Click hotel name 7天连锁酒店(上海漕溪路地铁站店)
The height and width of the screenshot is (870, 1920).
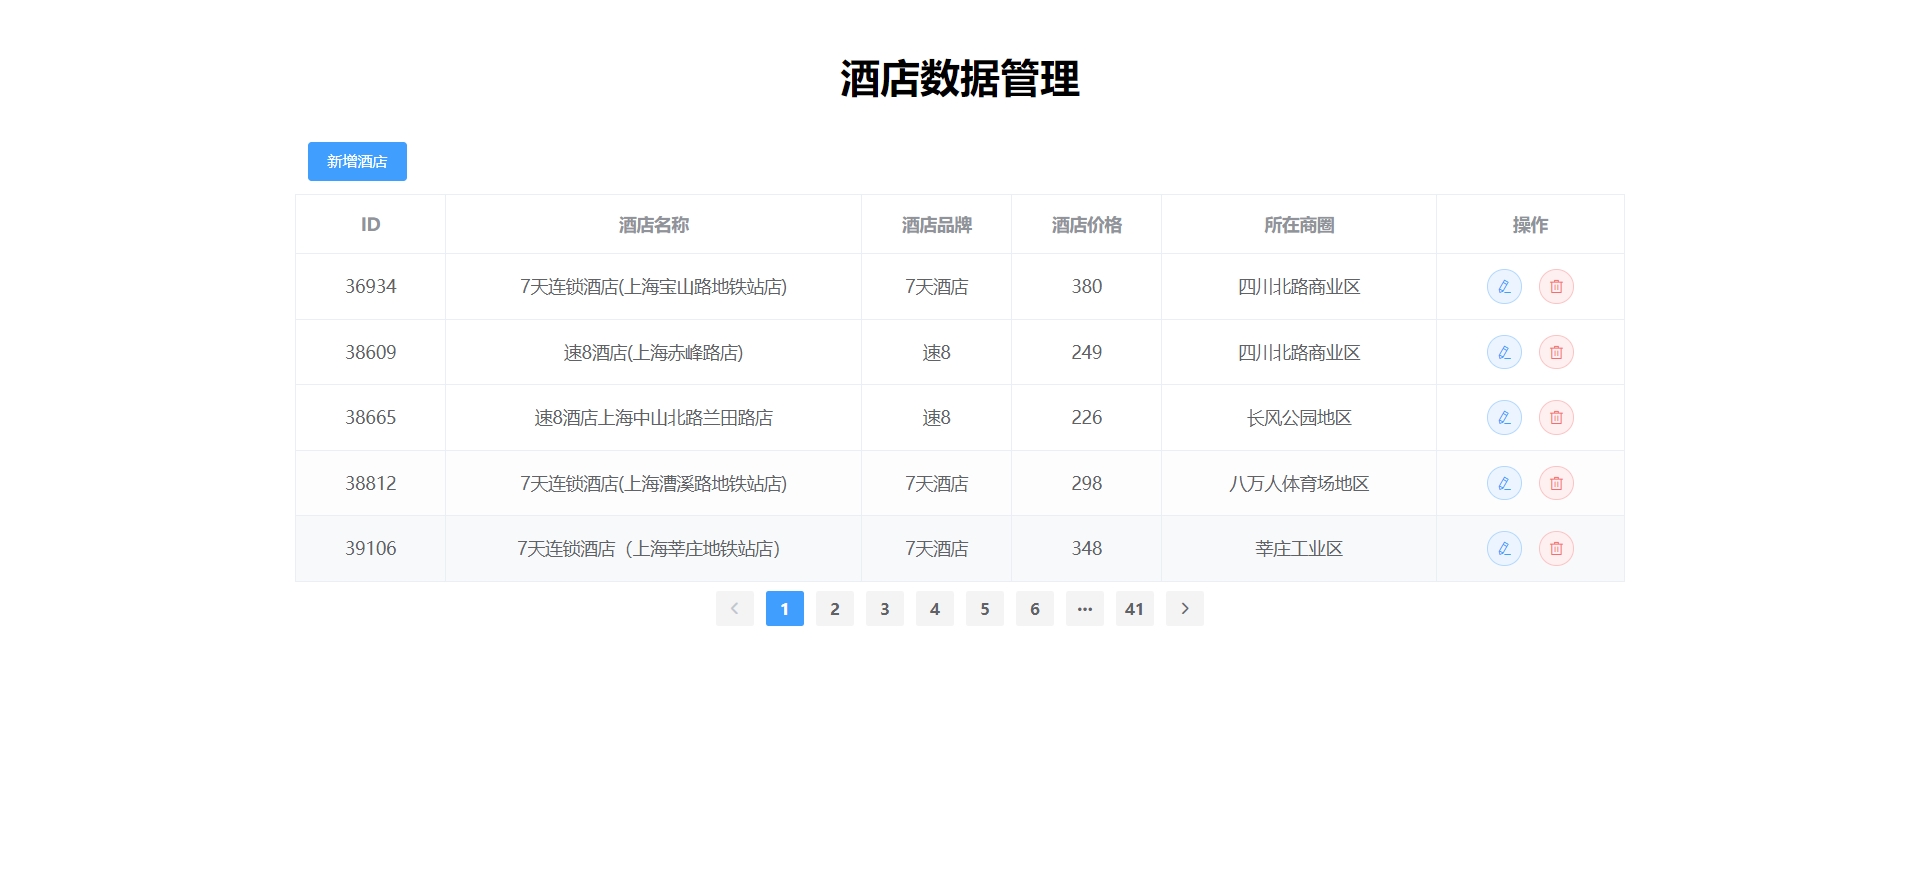coord(654,483)
